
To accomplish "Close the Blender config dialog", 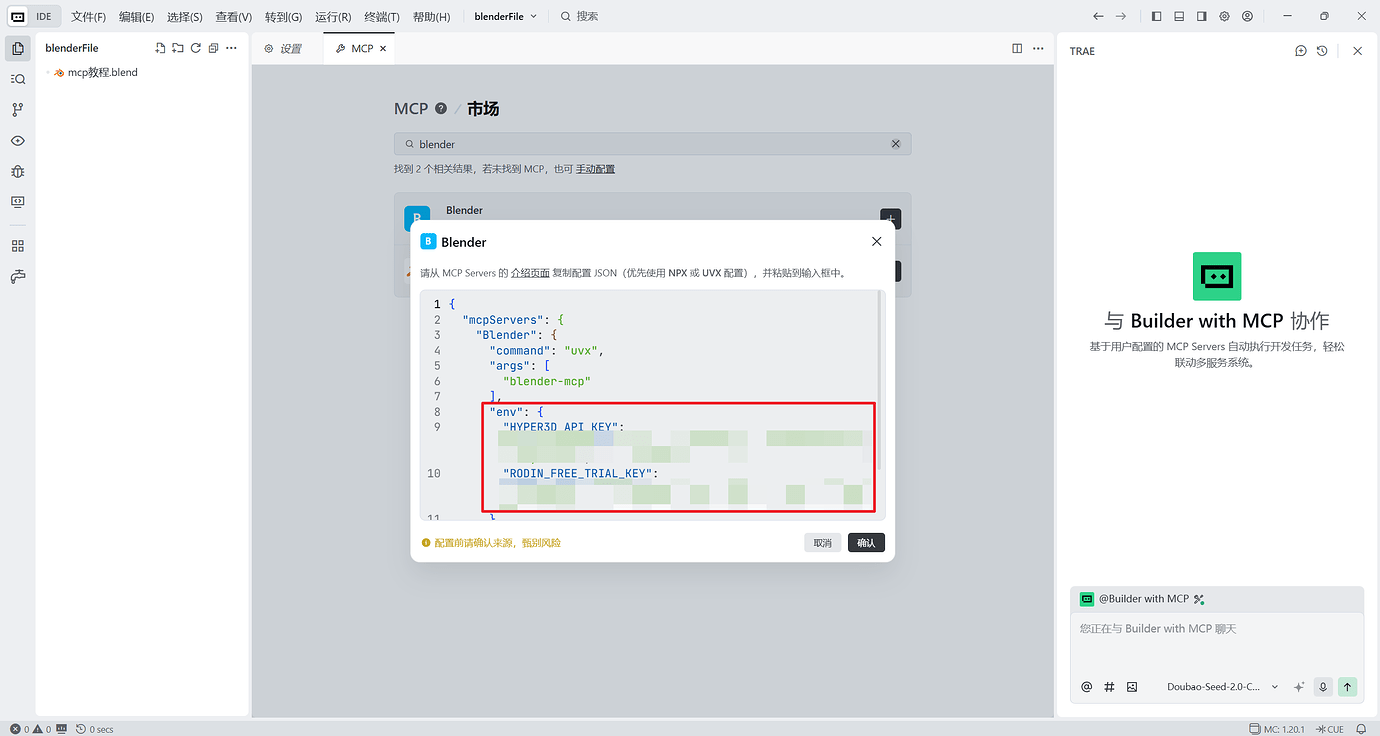I will coord(876,242).
